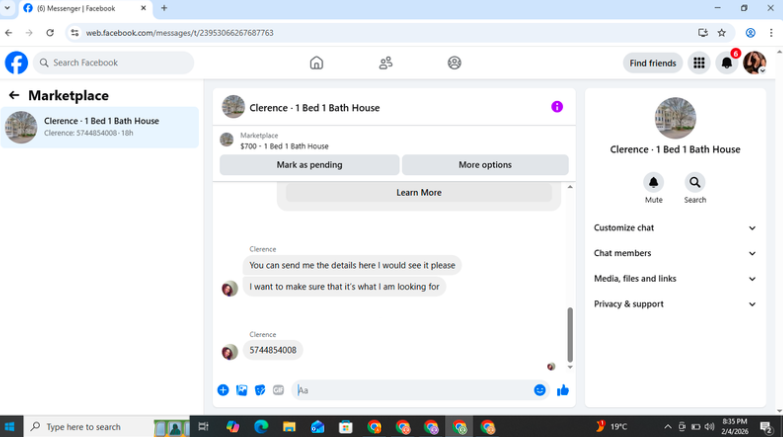Click chat scroll up arrow
Screen dimensions: 783x437
(x=570, y=187)
